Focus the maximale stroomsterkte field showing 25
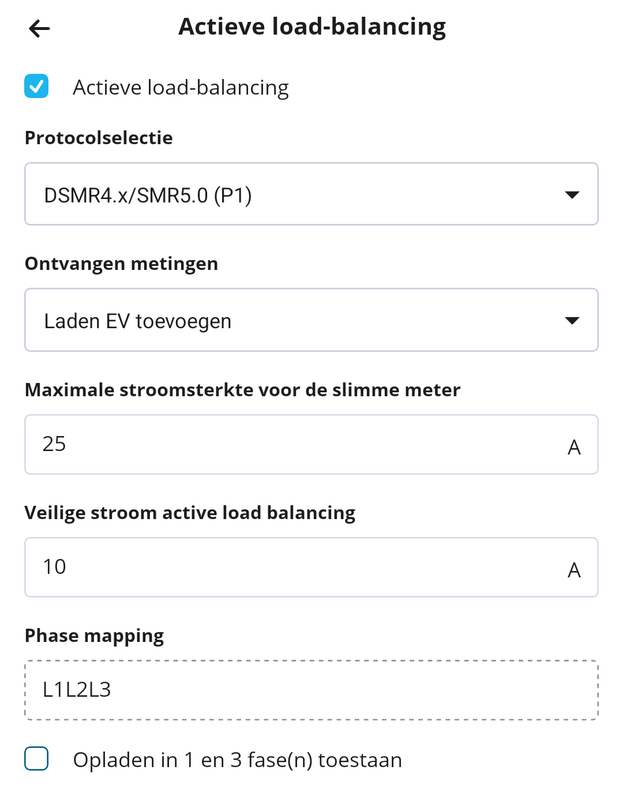The width and height of the screenshot is (623, 800). click(x=290, y=444)
